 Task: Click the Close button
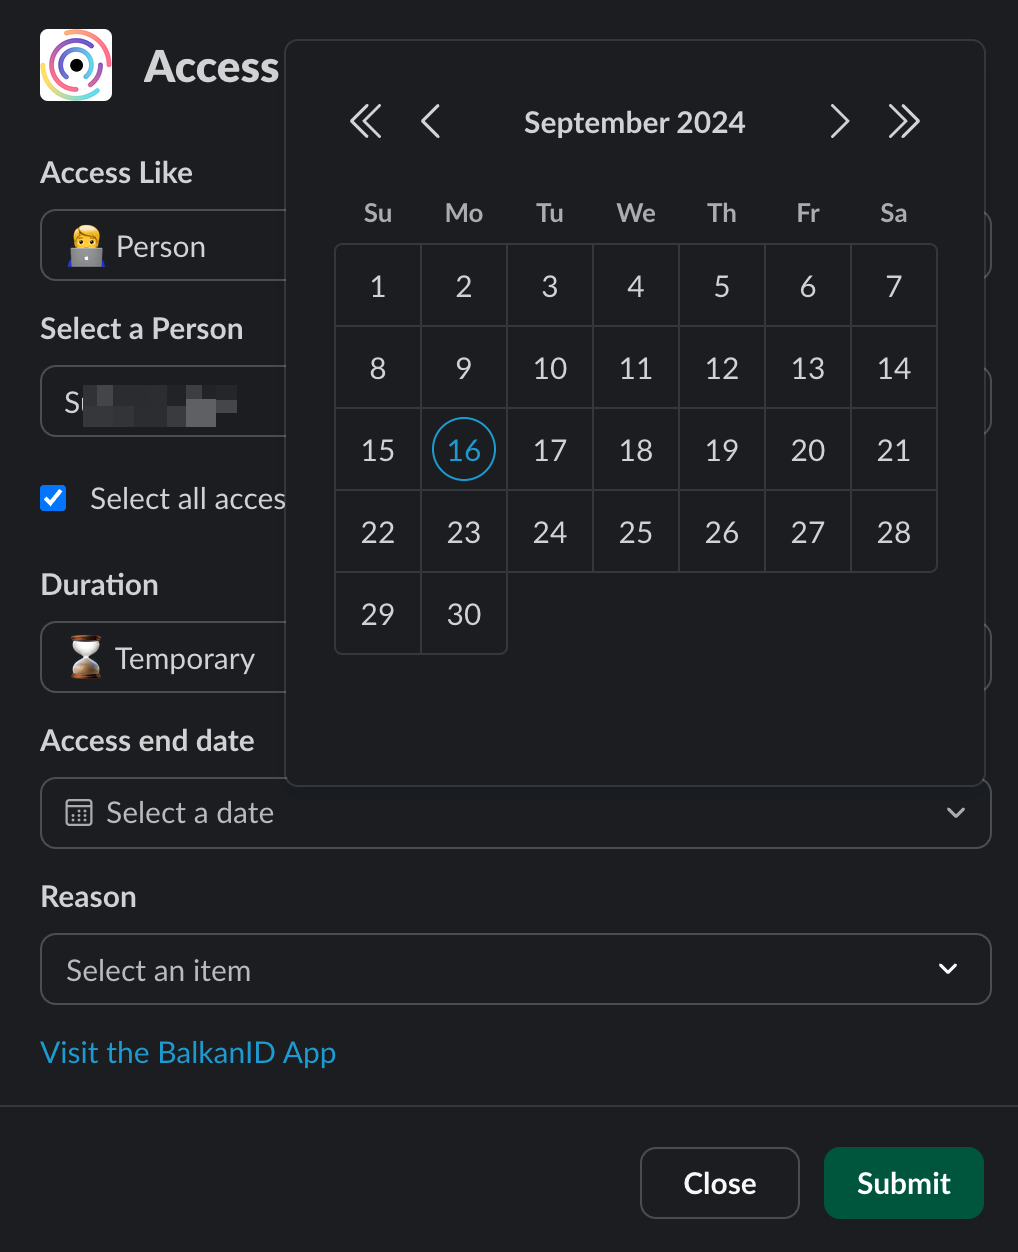(x=719, y=1183)
